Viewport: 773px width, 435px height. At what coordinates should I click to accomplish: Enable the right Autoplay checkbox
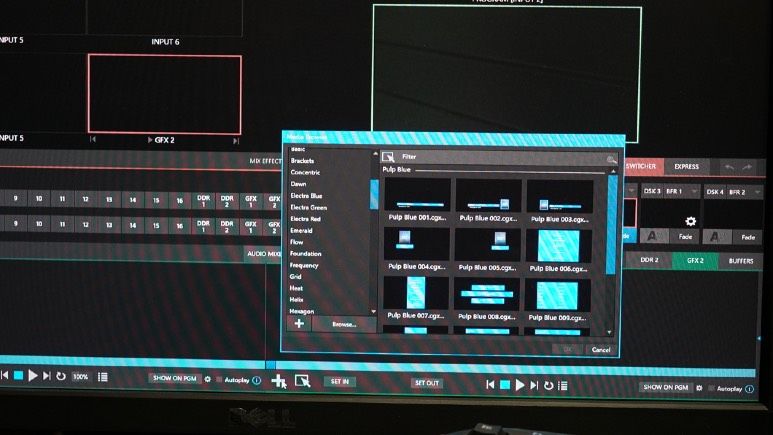(x=710, y=388)
